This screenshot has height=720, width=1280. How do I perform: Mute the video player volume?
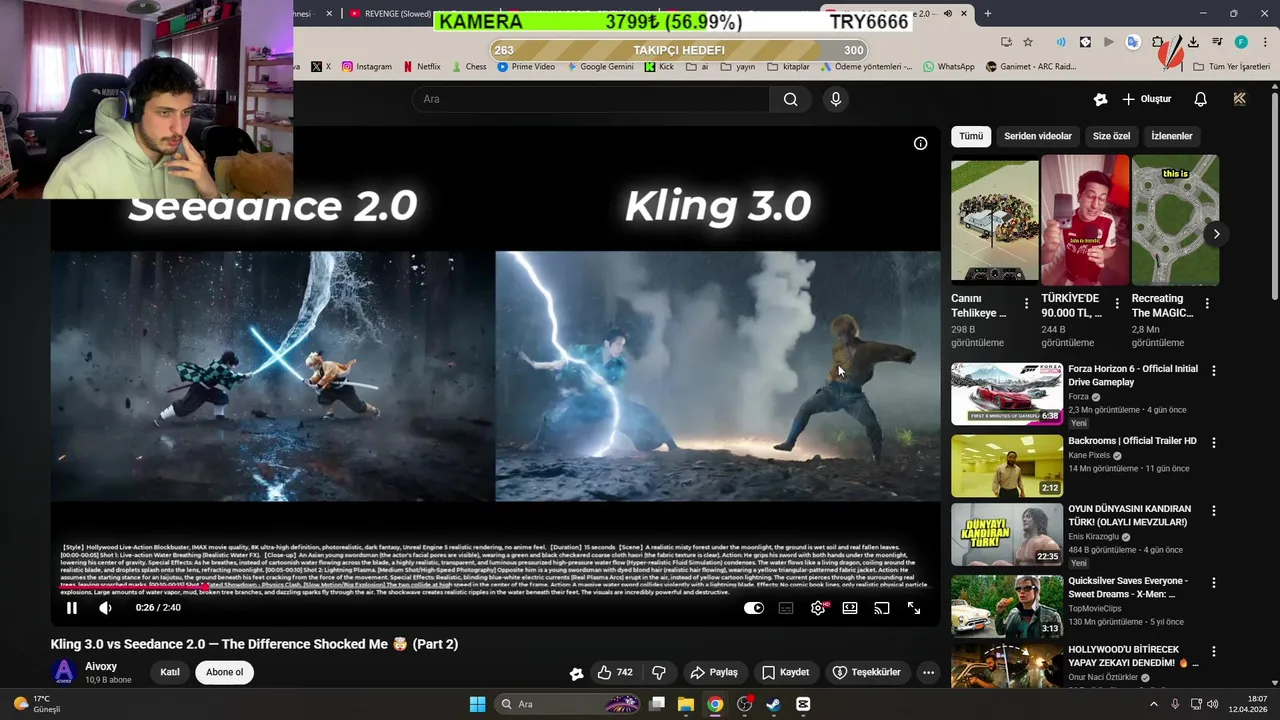coord(105,608)
